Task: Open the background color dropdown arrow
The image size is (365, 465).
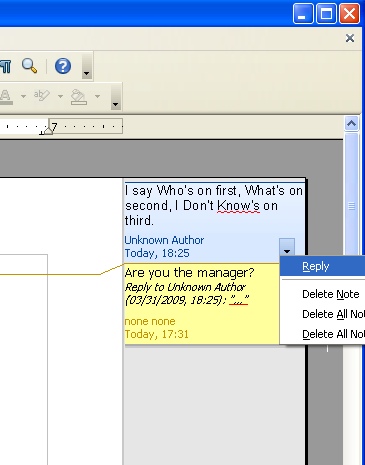Action: (97, 96)
